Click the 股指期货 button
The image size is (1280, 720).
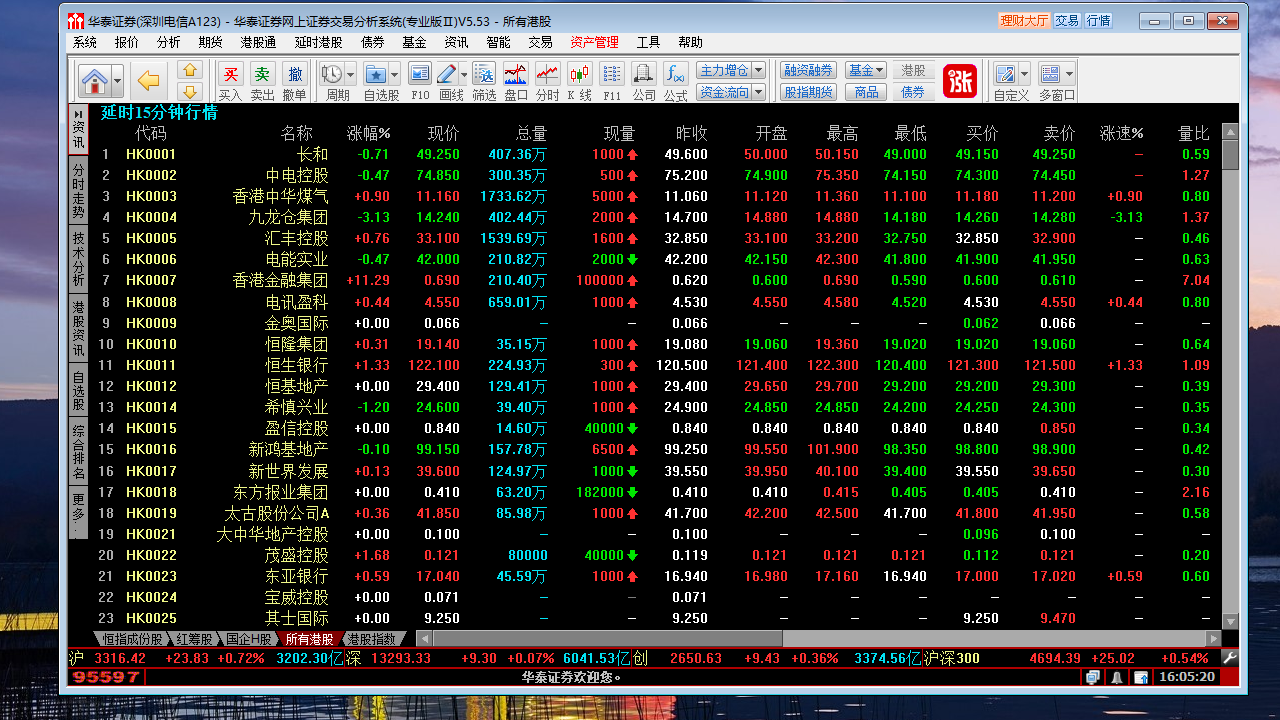click(808, 92)
